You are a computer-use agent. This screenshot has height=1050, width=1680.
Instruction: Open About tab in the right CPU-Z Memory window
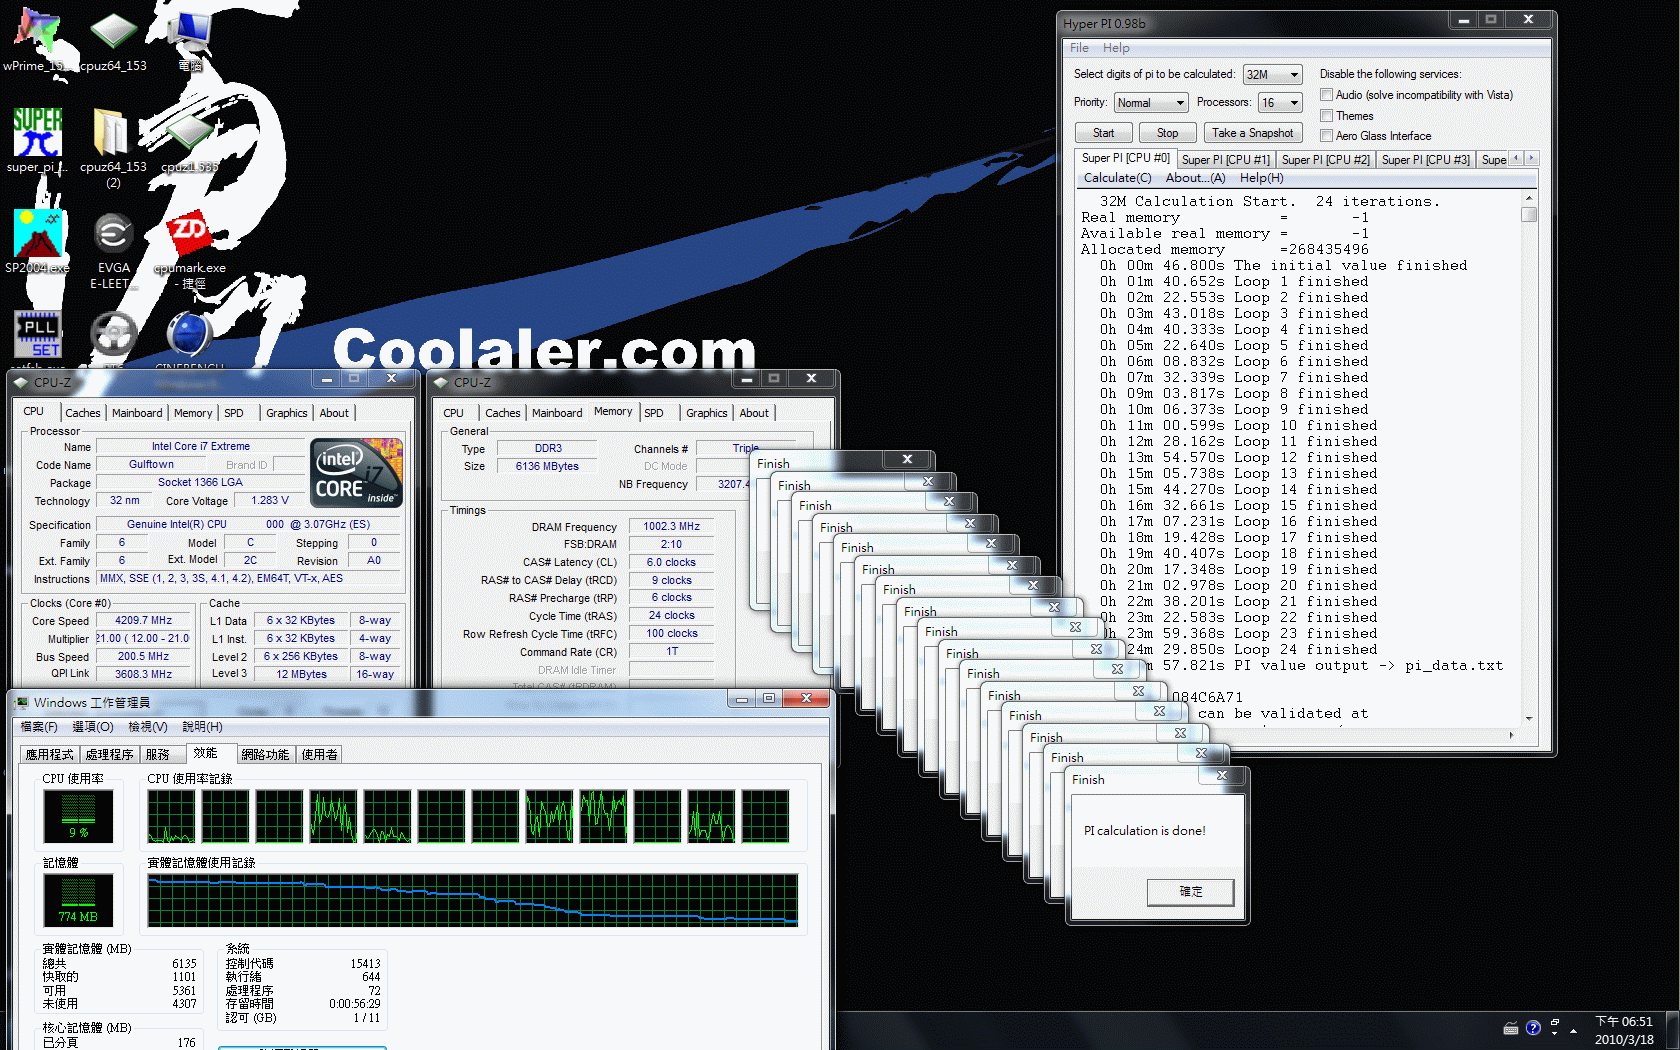tap(754, 413)
